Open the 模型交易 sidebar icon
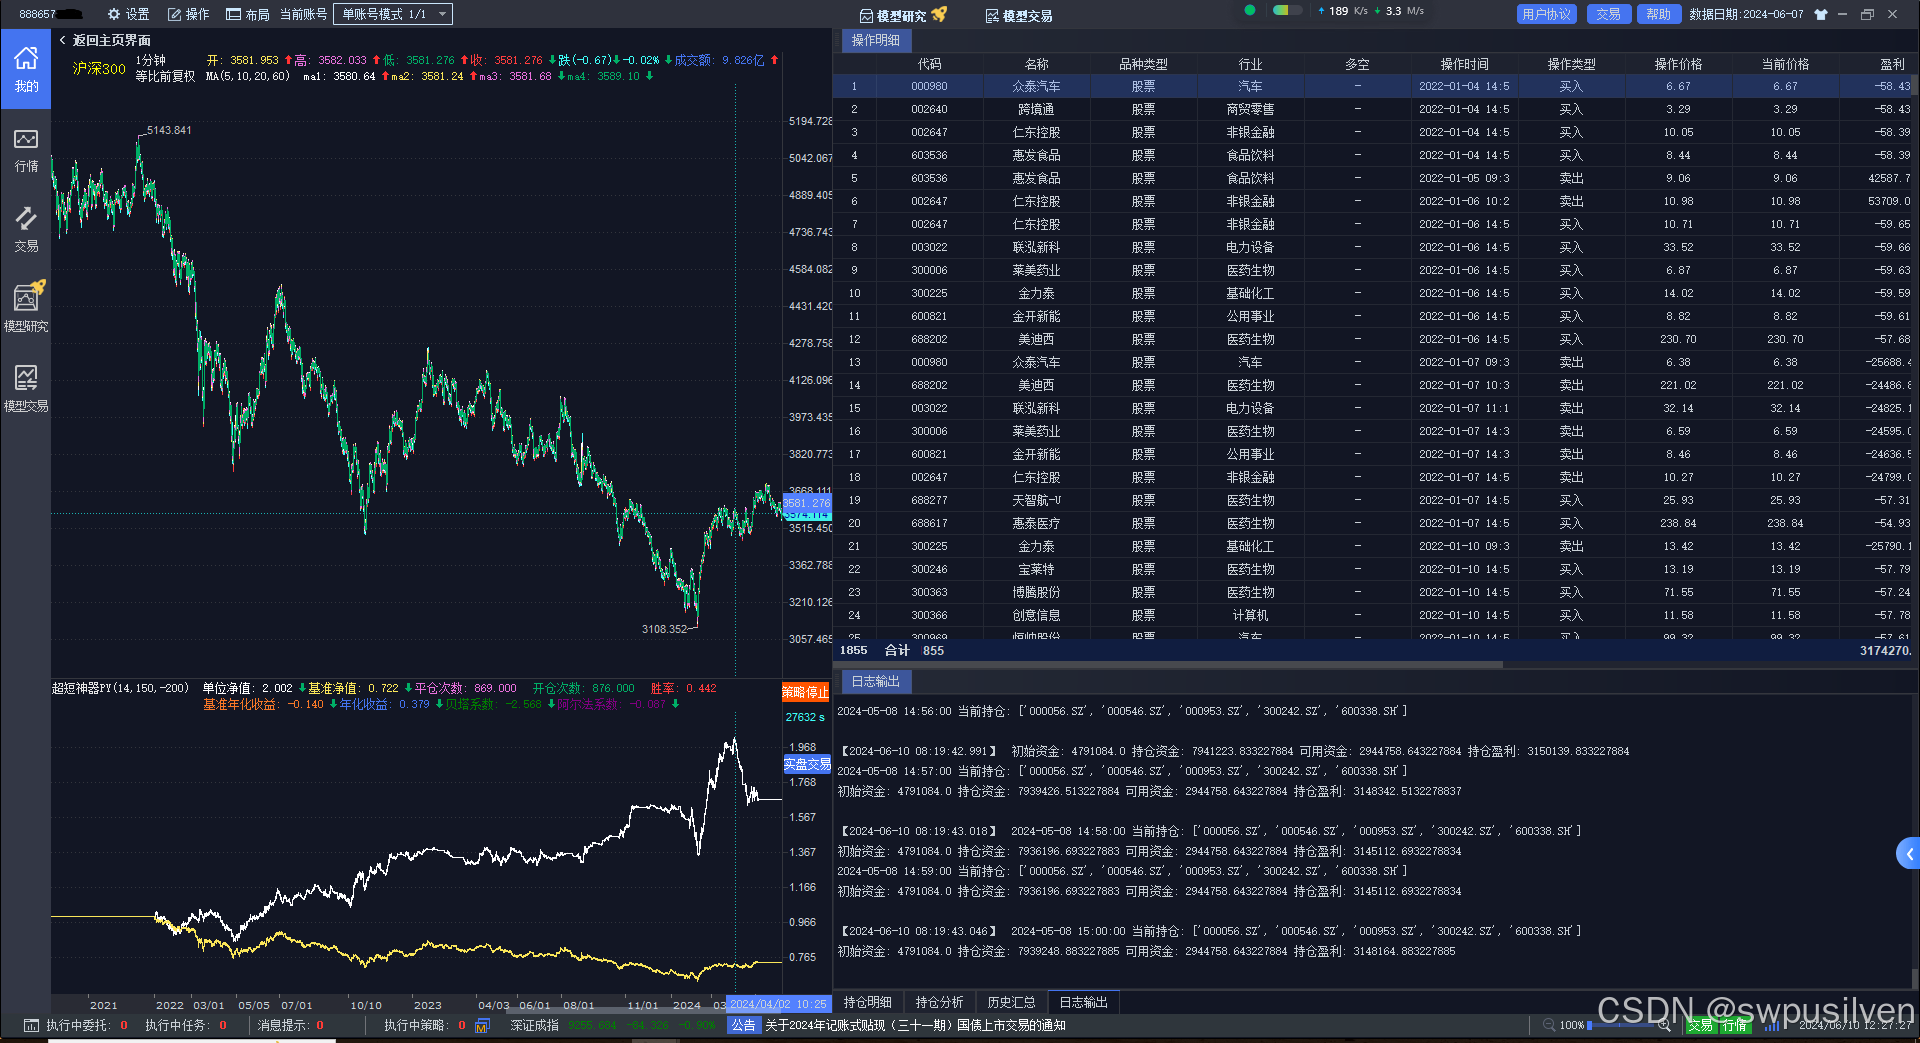This screenshot has width=1920, height=1043. tap(26, 388)
